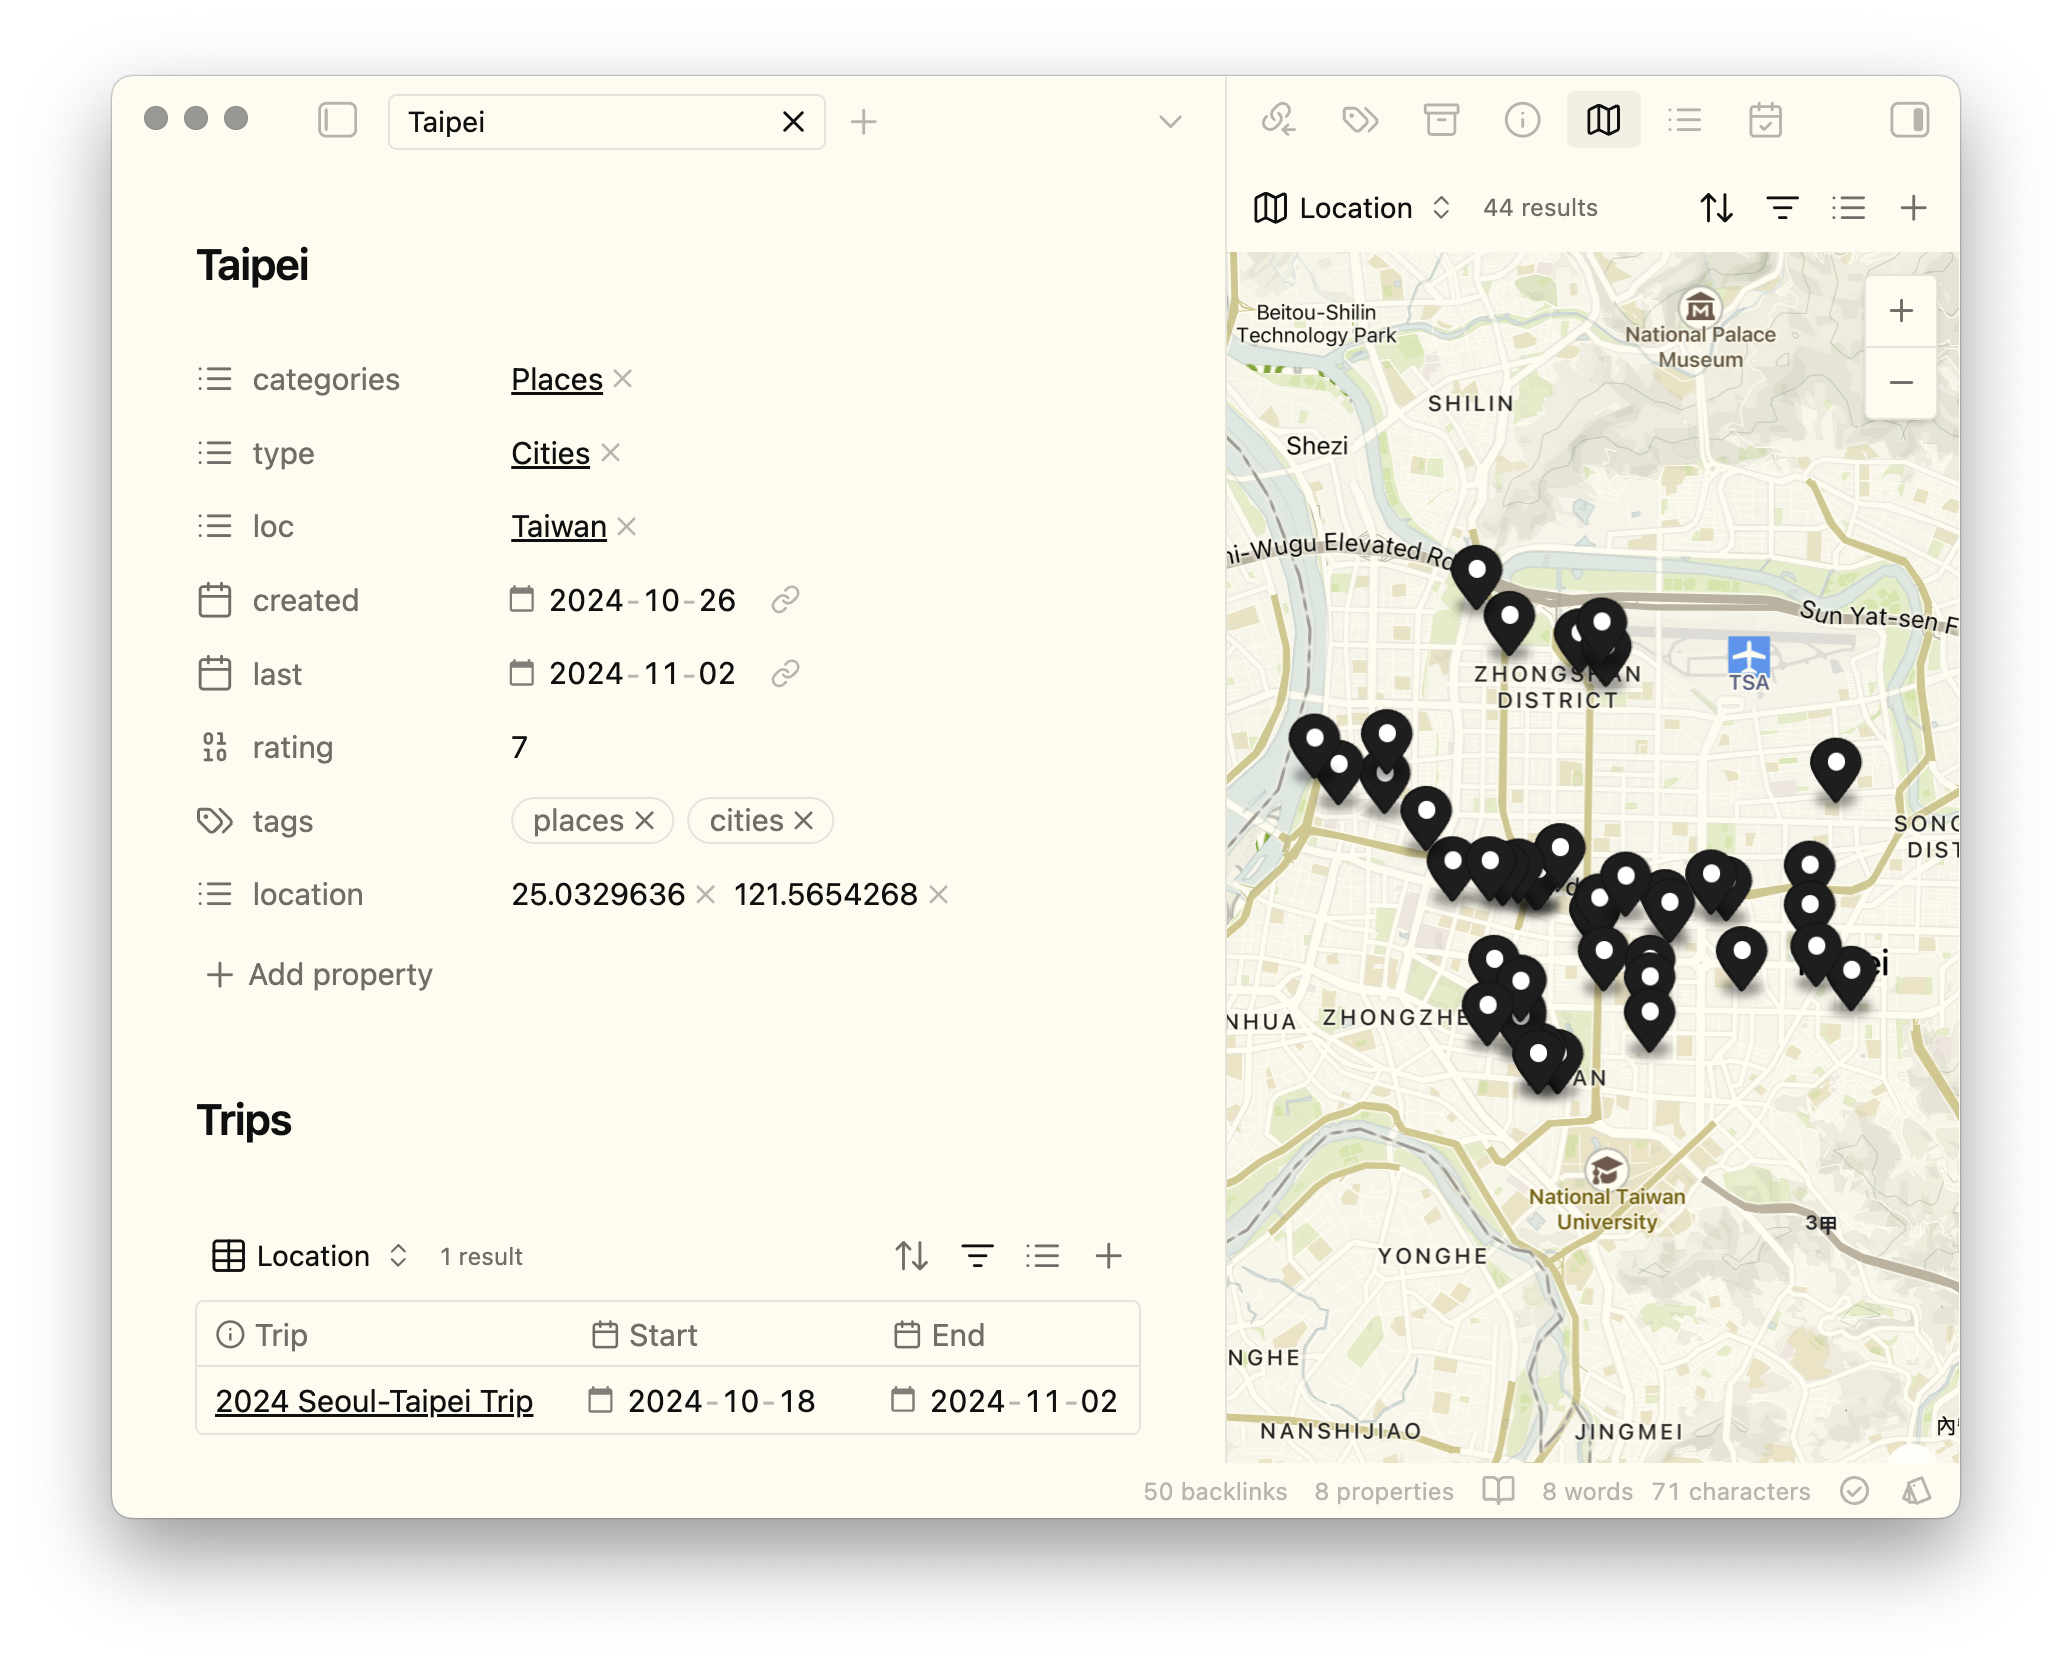Open the backlinks pane icon
The image size is (2072, 1666).
pyautogui.click(x=1278, y=120)
